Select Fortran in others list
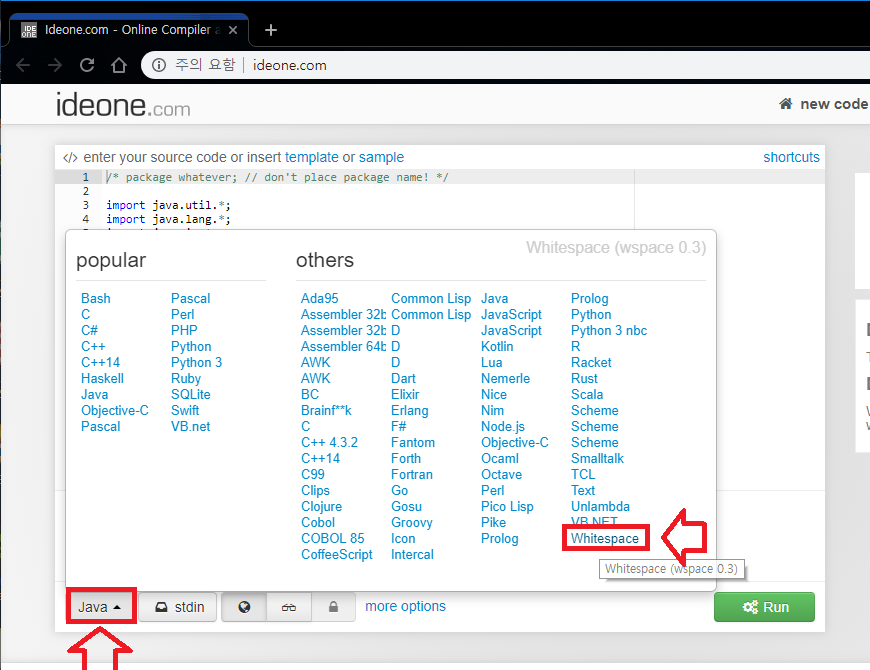The width and height of the screenshot is (870, 670). (412, 475)
